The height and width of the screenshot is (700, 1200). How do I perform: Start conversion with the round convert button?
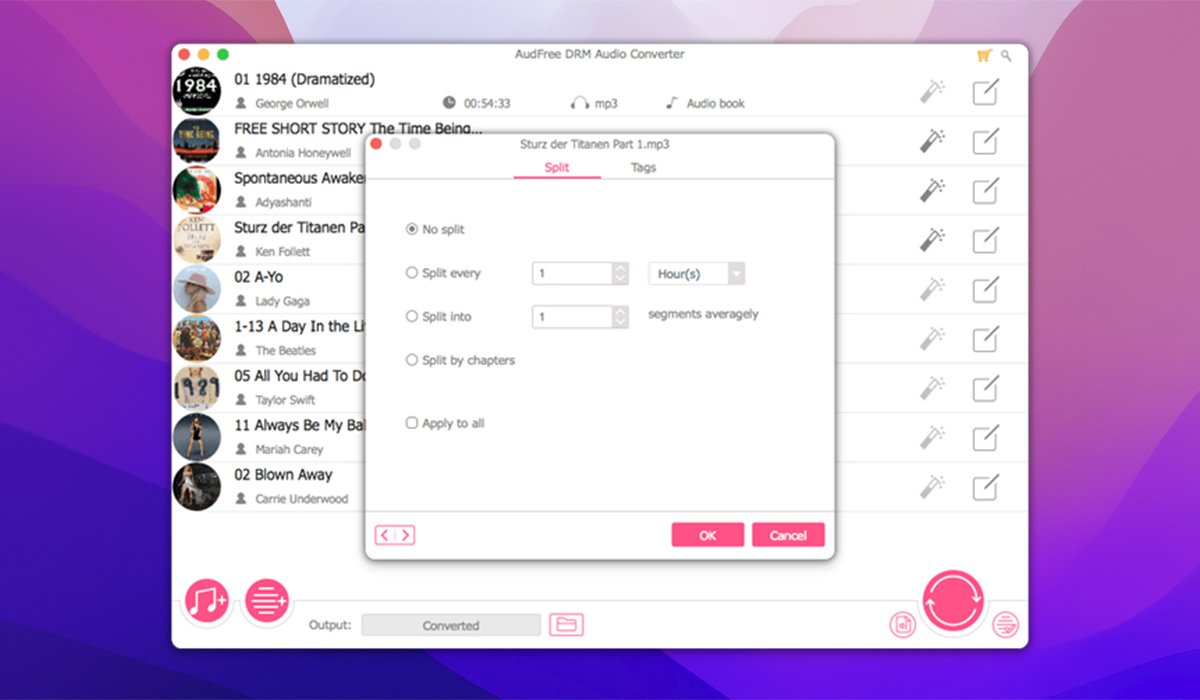click(x=953, y=602)
